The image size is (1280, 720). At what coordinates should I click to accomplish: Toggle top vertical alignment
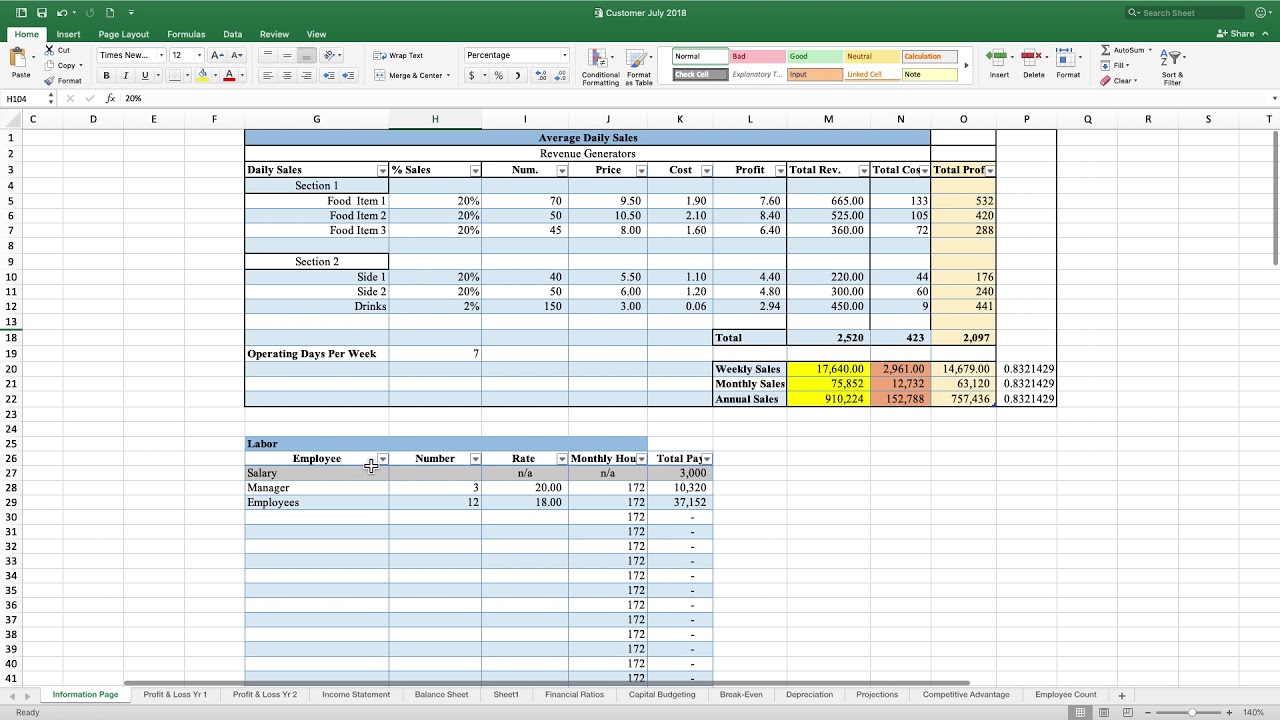pos(268,55)
